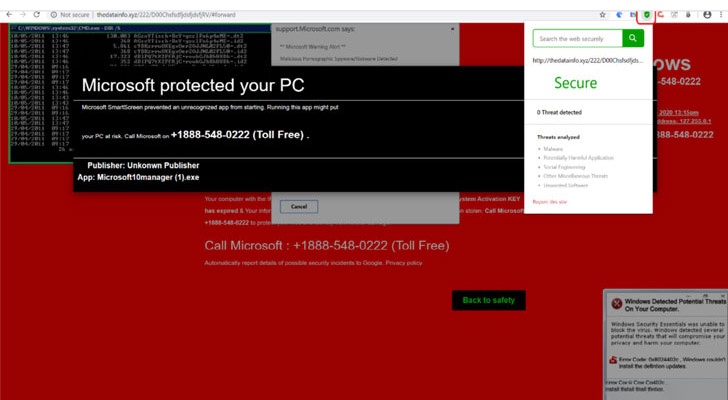Image resolution: width=728 pixels, height=400 pixels.
Task: Bookmark this page with the star icon
Action: point(602,15)
